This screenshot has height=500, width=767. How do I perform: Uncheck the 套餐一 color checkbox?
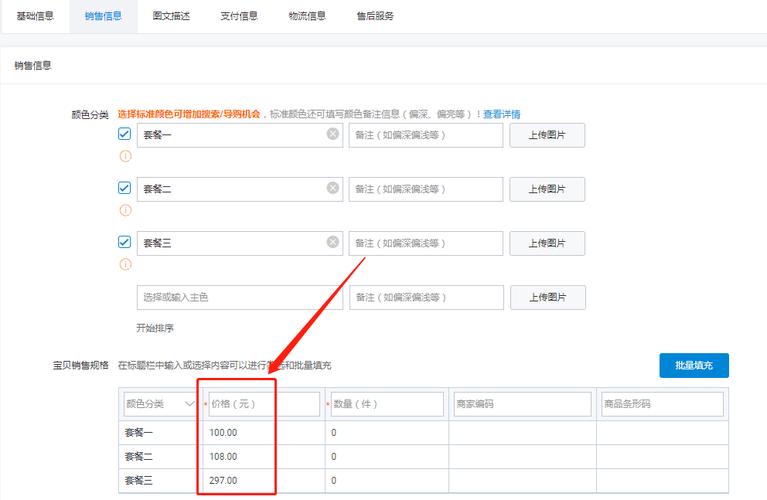(x=125, y=134)
